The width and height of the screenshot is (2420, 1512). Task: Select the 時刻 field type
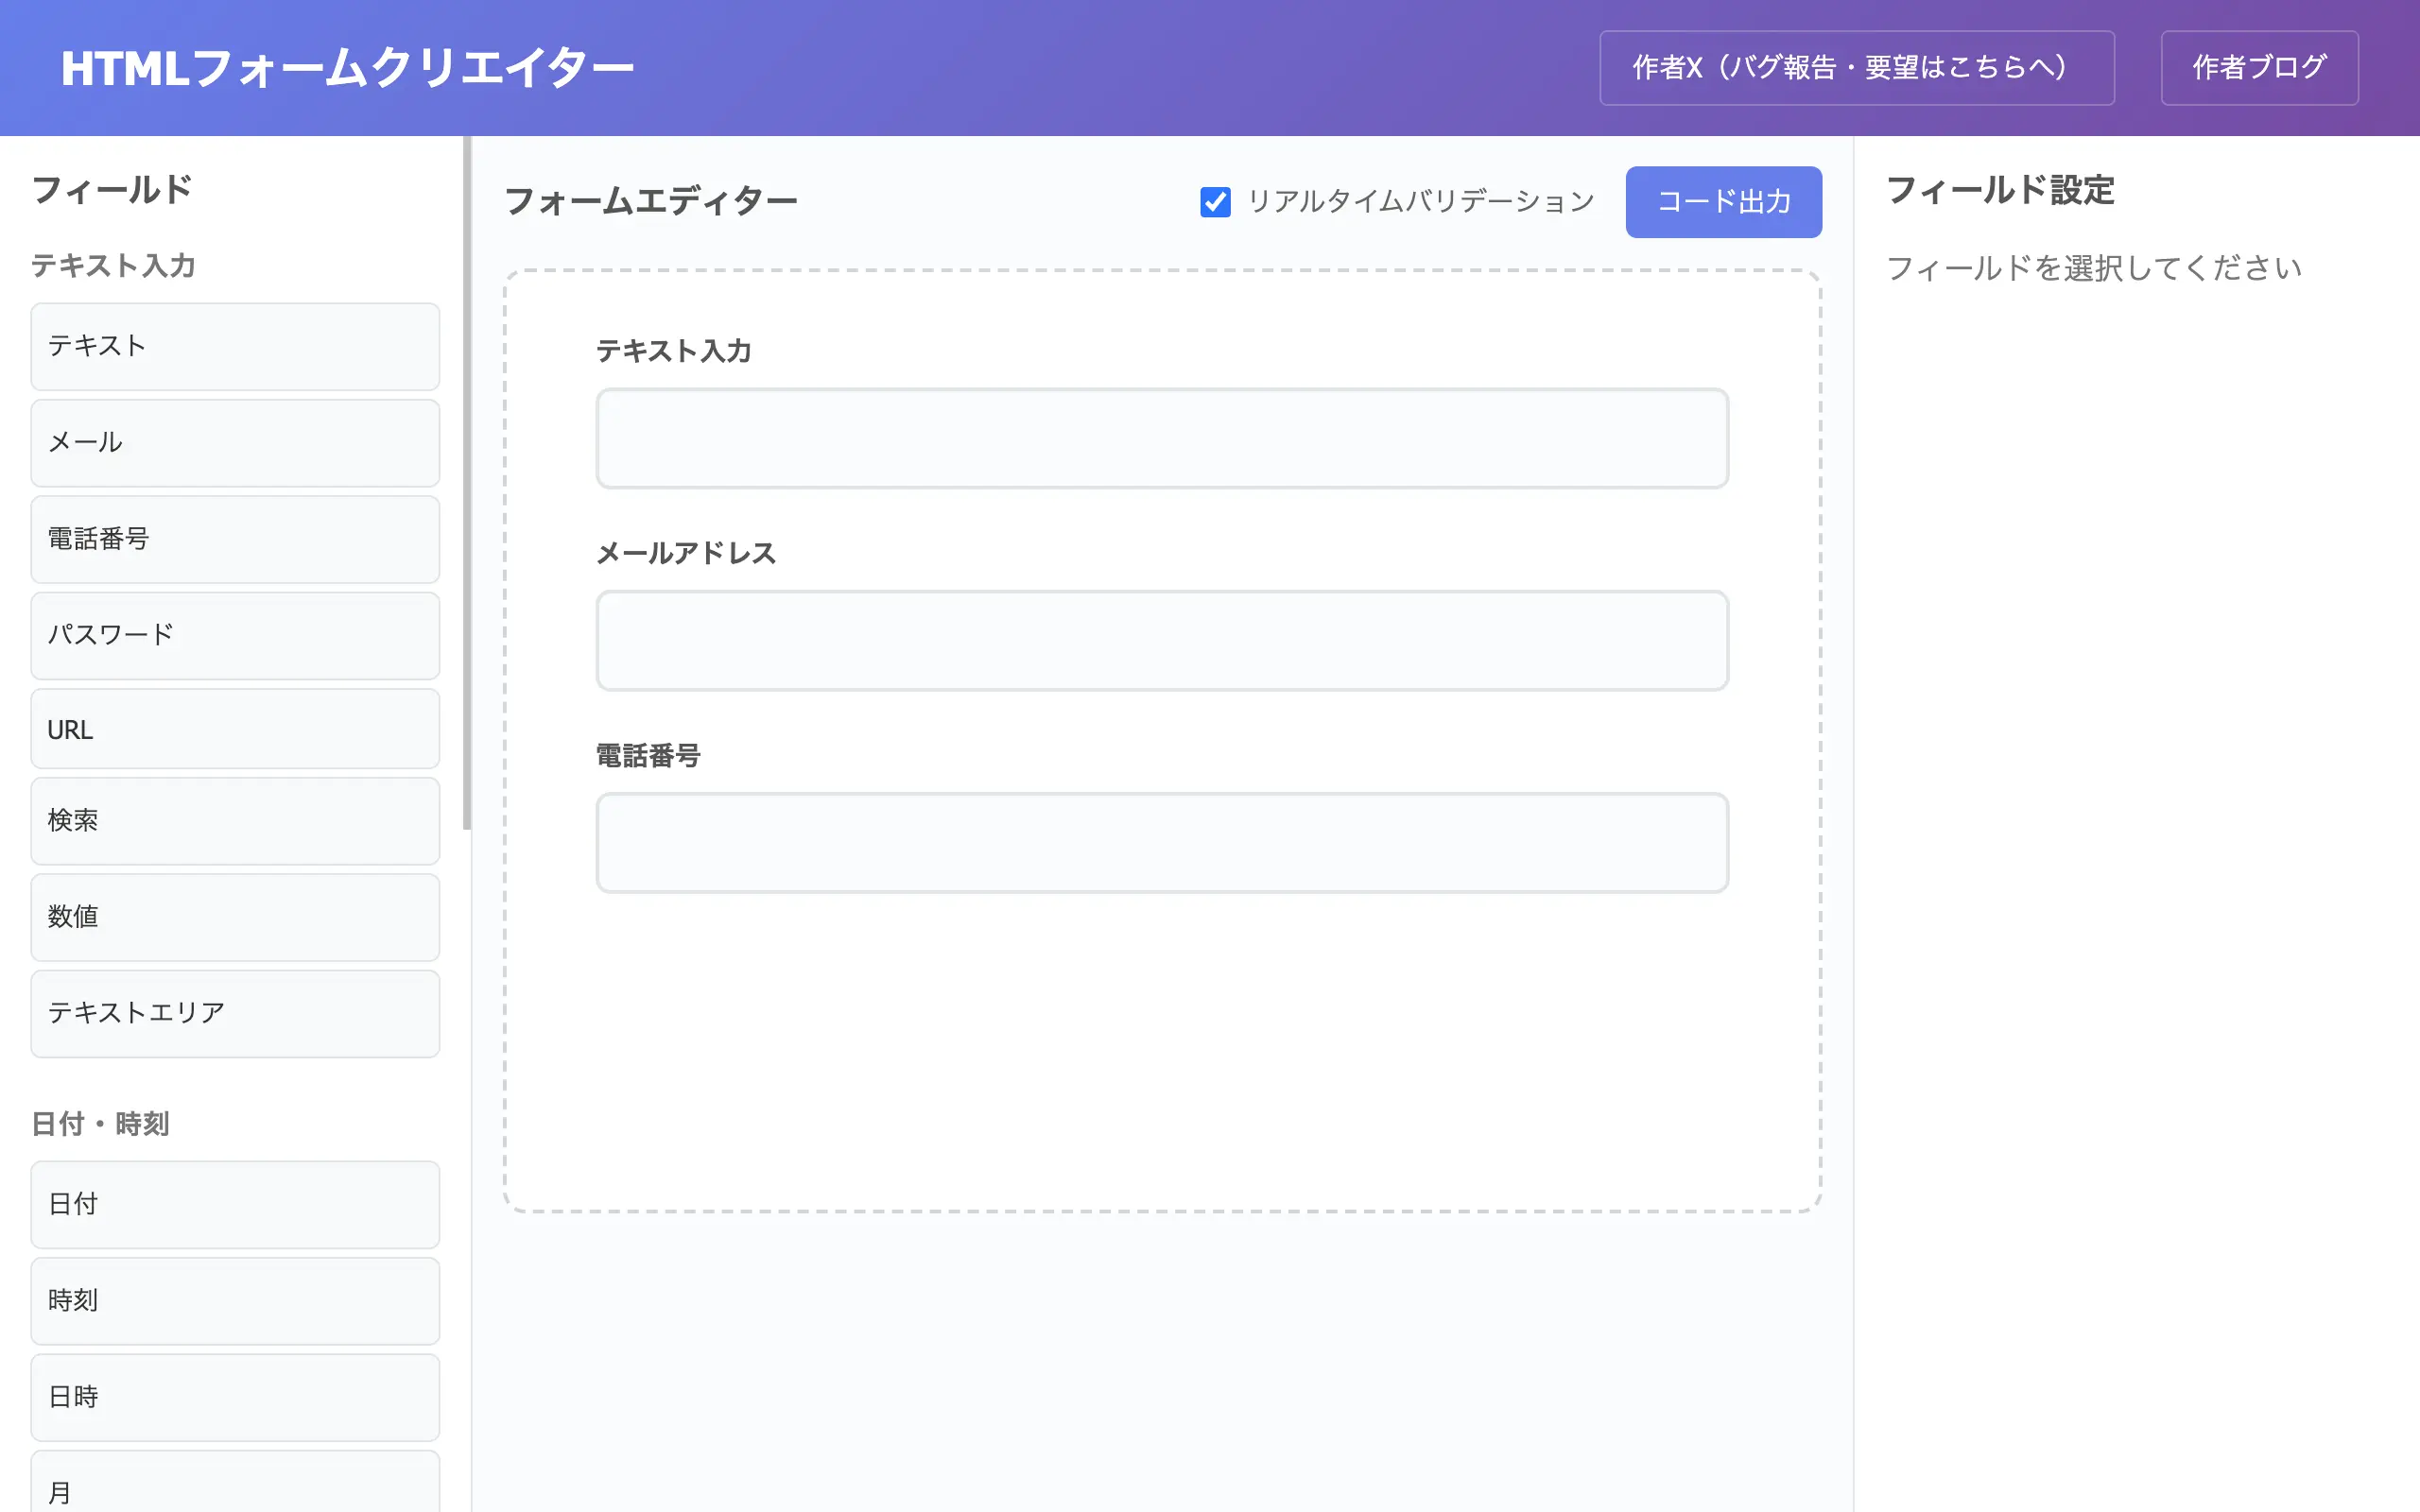pos(235,1301)
